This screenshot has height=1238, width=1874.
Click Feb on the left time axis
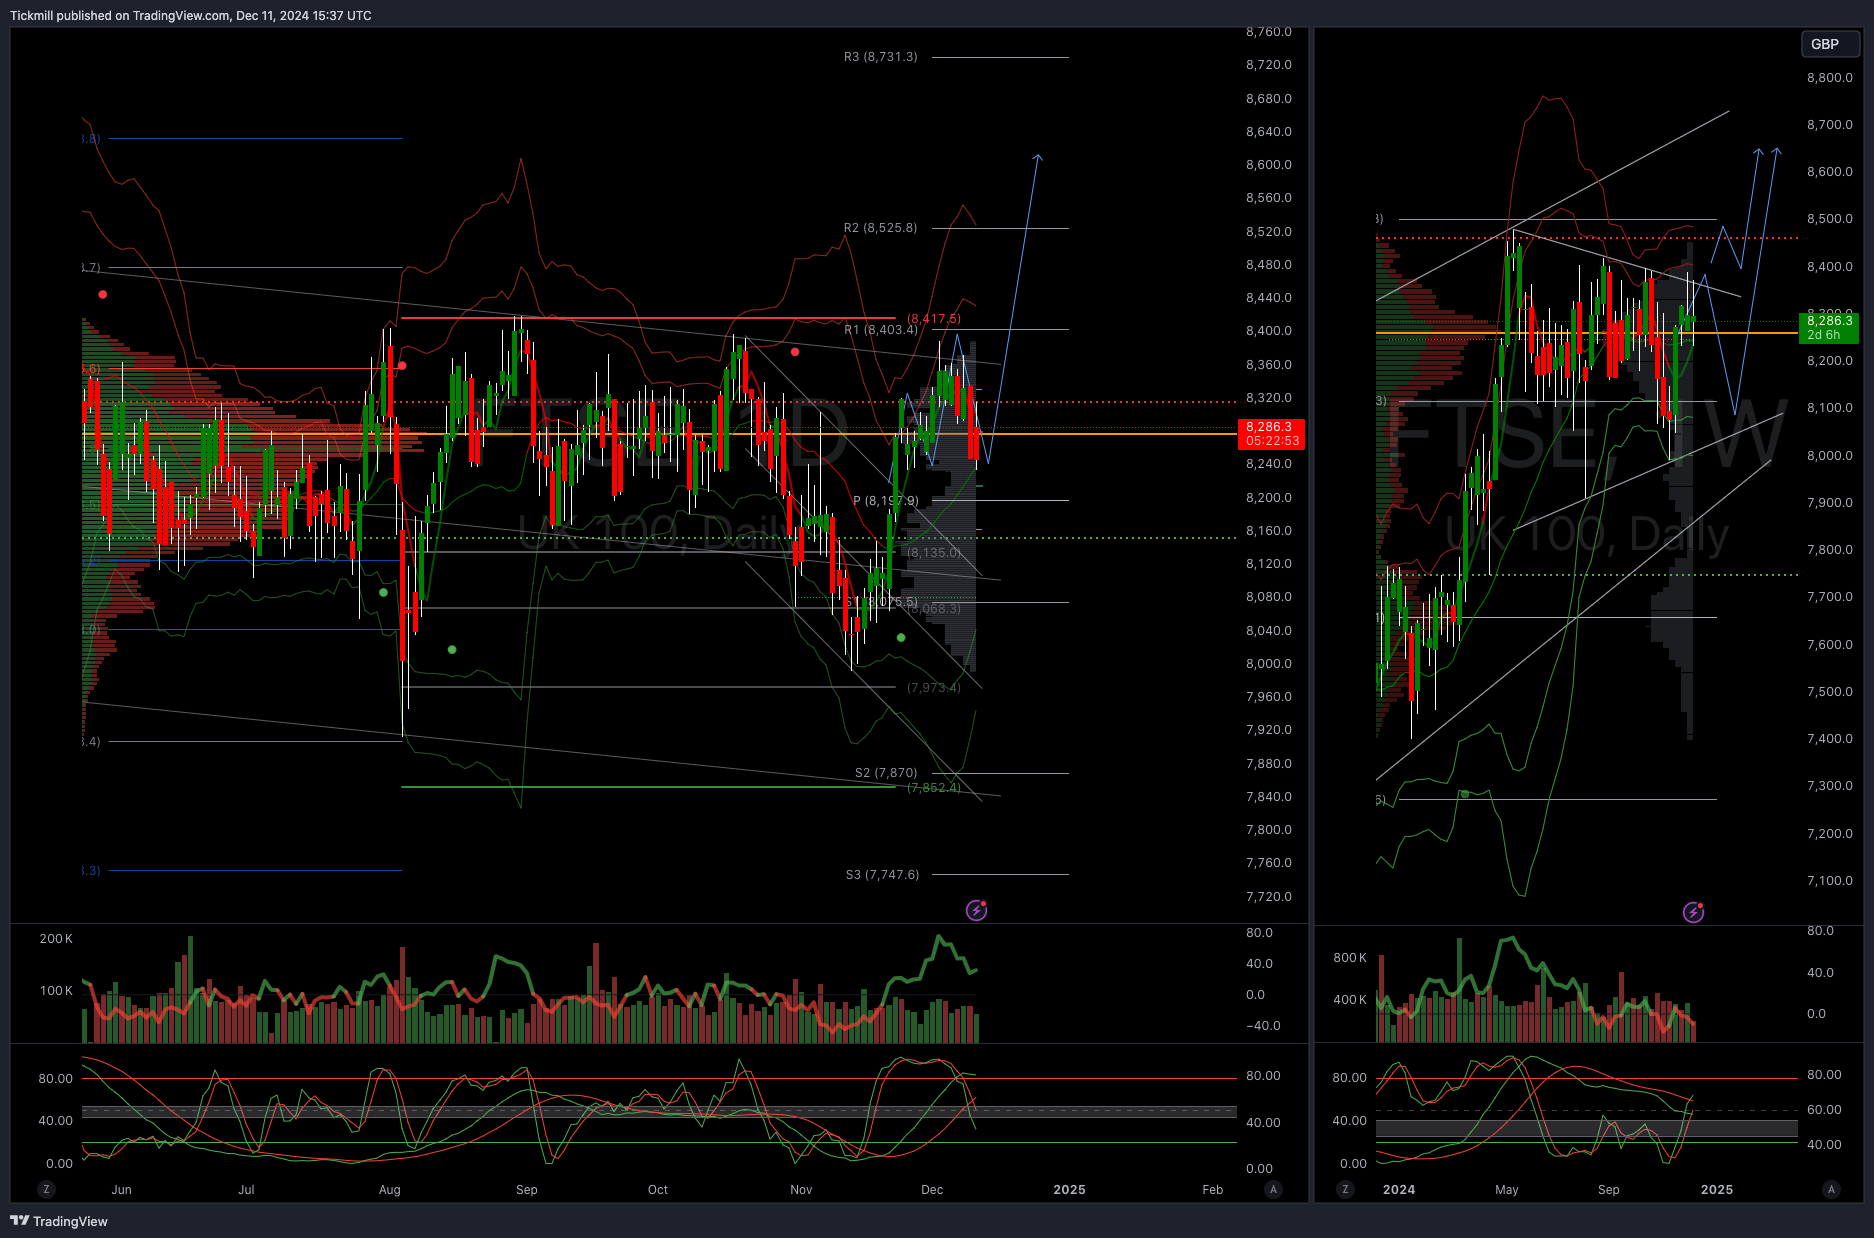(x=1212, y=1189)
